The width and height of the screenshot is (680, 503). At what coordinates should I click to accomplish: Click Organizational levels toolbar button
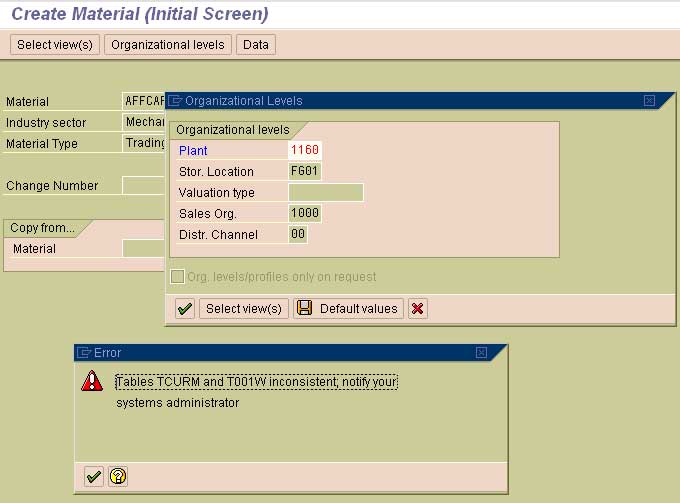click(168, 45)
